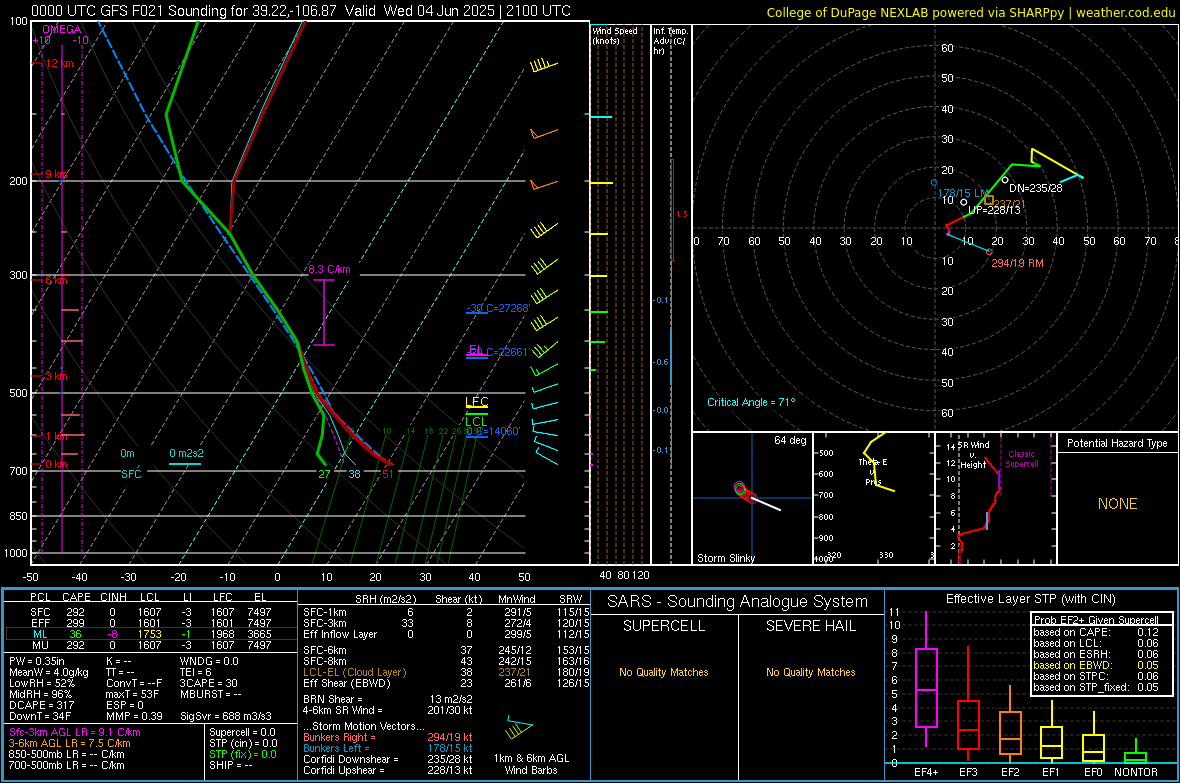Click the sounding title '0000 UTC GFS F021 Sounding'

click(129, 11)
